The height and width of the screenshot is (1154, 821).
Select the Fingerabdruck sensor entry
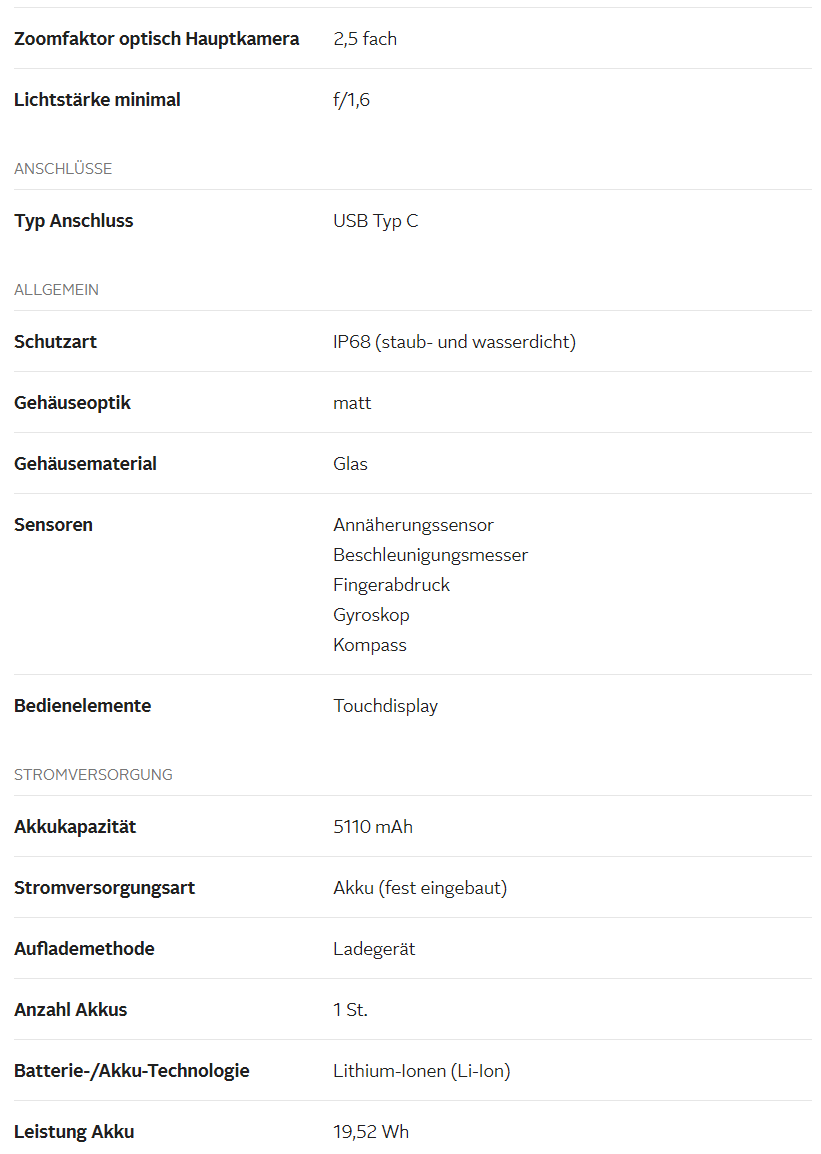pos(391,585)
